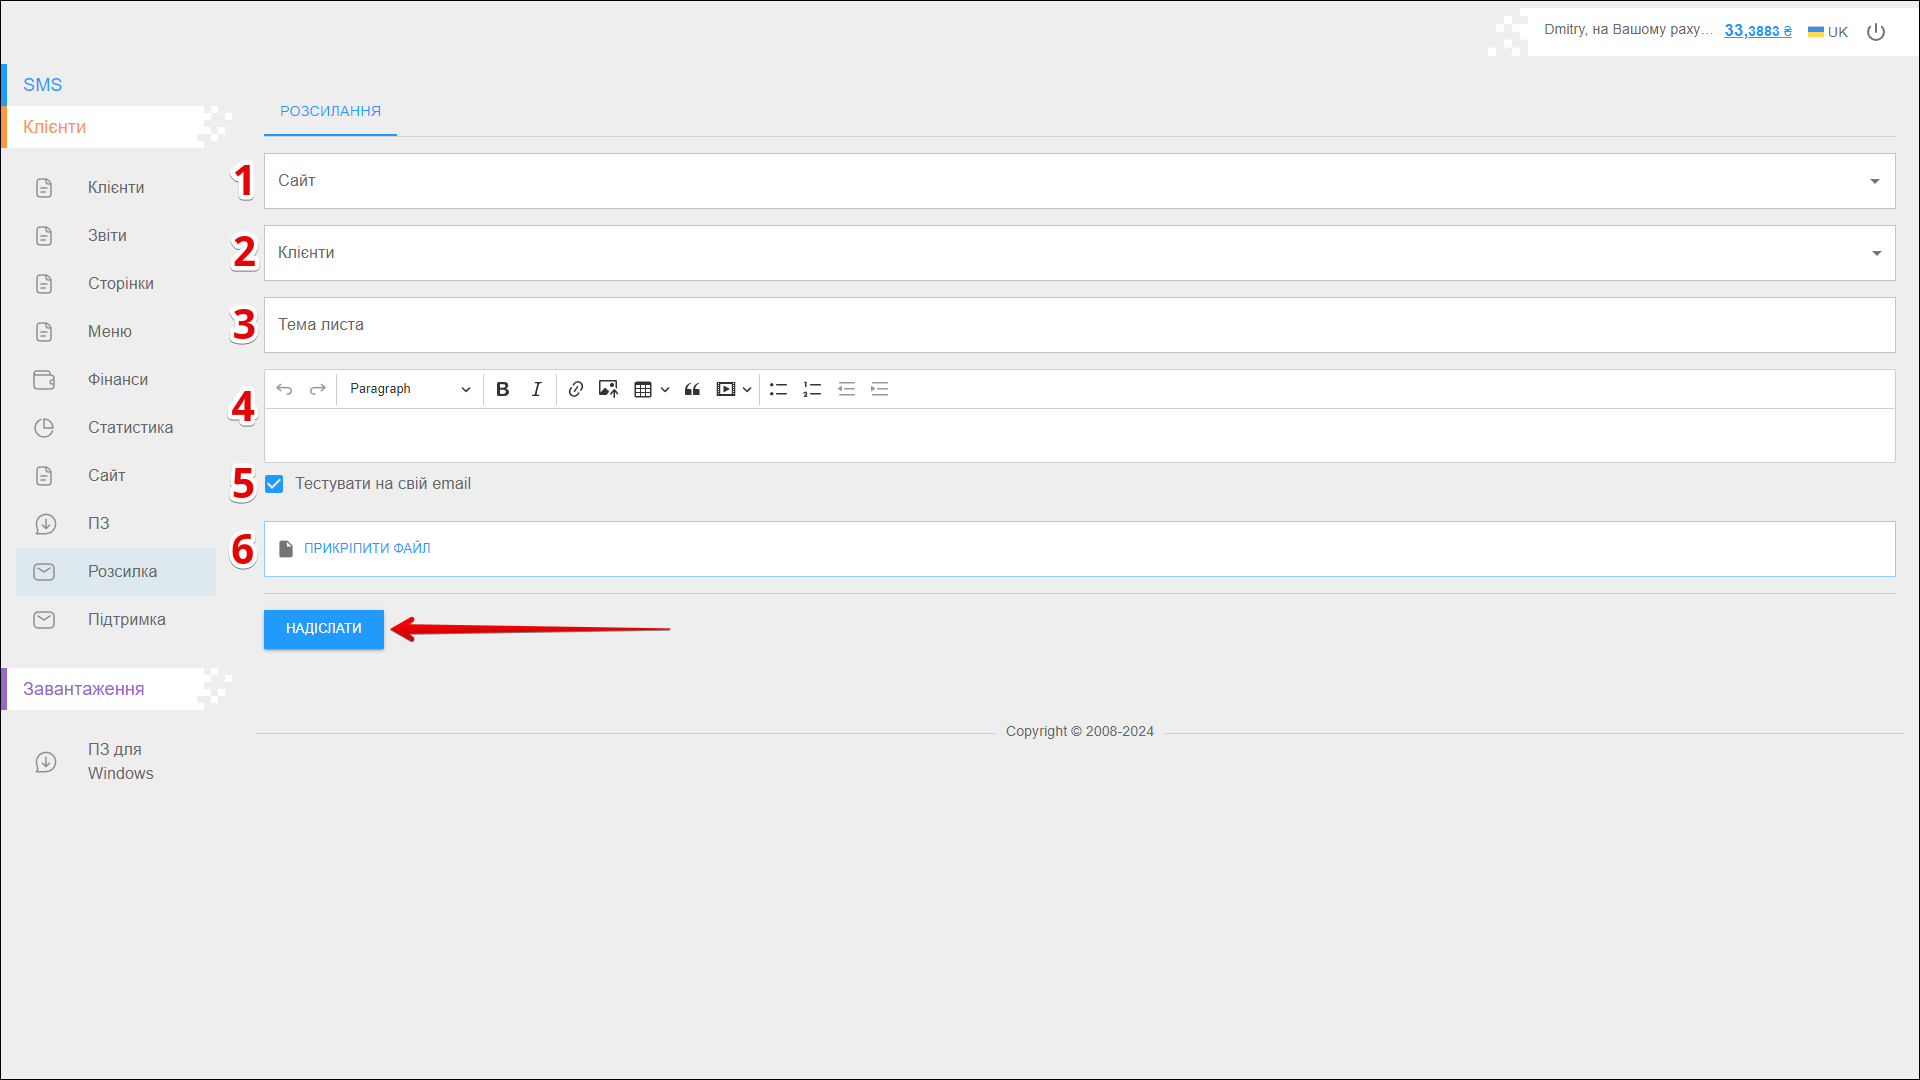The image size is (1920, 1080).
Task: Click the upload image icon
Action: pyautogui.click(x=608, y=389)
